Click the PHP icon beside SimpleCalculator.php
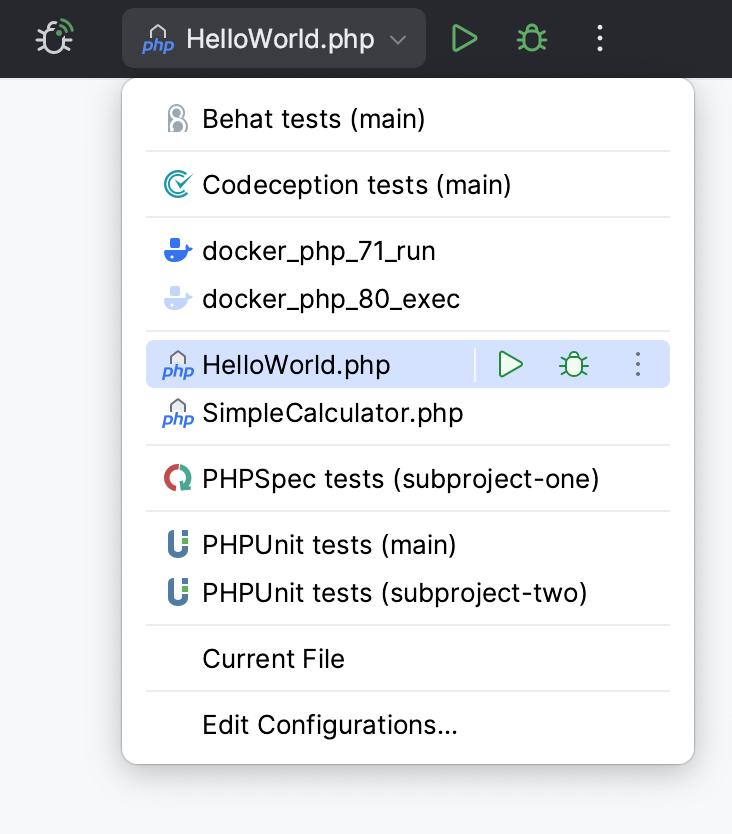Image resolution: width=732 pixels, height=834 pixels. click(x=176, y=412)
